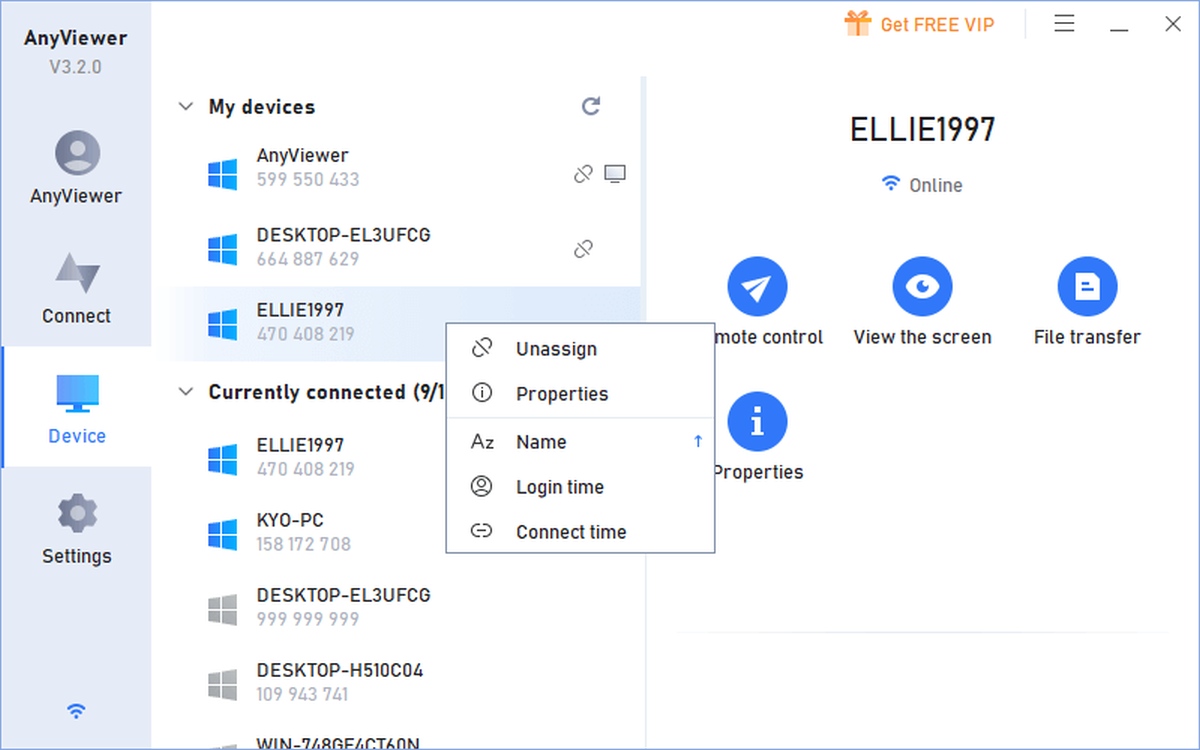Open the hamburger menu in title bar
The image size is (1200, 750).
(x=1065, y=24)
